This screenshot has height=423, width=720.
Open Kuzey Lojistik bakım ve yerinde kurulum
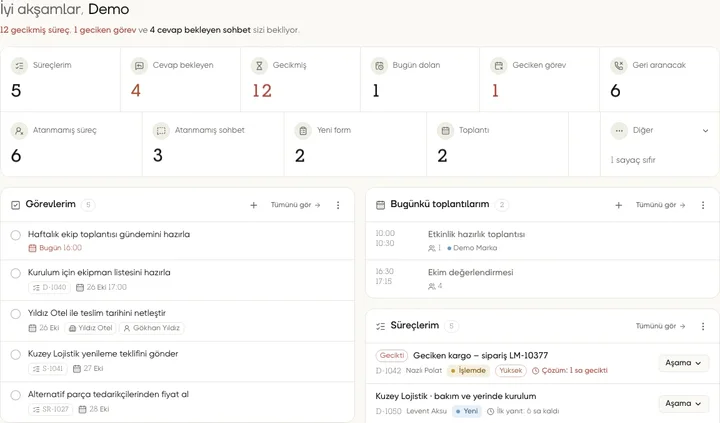coord(456,396)
